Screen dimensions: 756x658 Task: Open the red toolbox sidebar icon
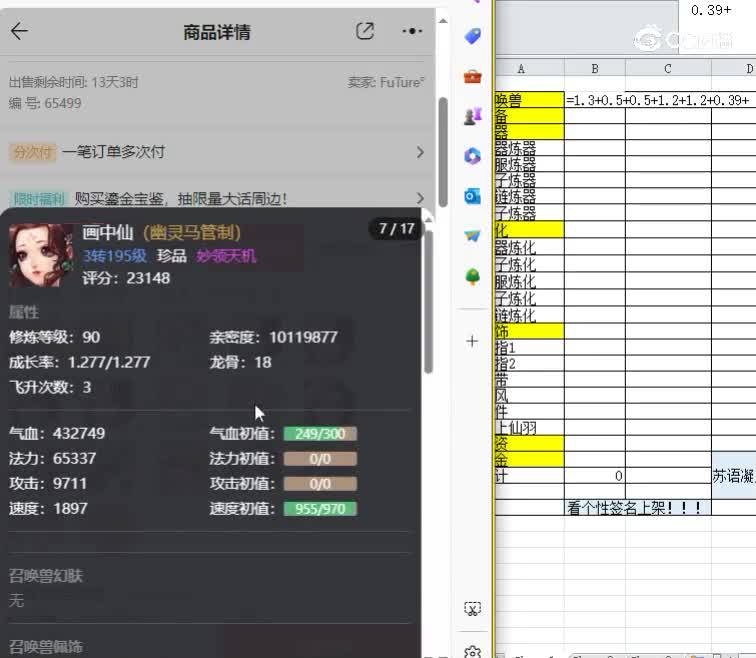472,76
